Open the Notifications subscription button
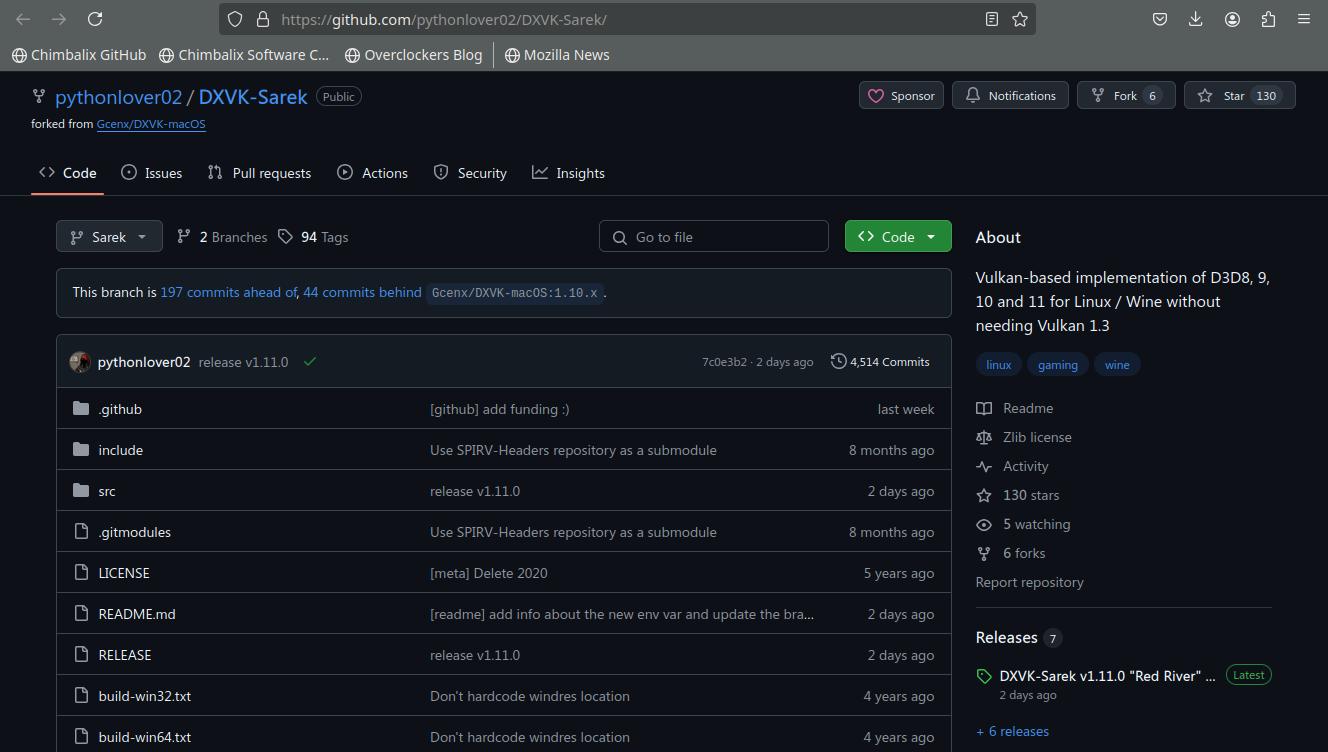Screen dimensions: 1328x752 point(1010,96)
